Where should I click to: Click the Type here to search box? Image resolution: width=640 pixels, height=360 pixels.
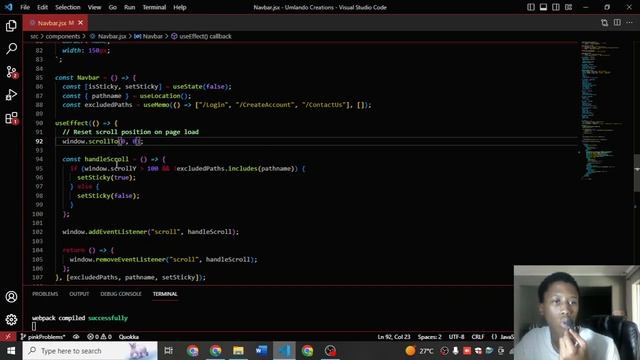[x=90, y=351]
